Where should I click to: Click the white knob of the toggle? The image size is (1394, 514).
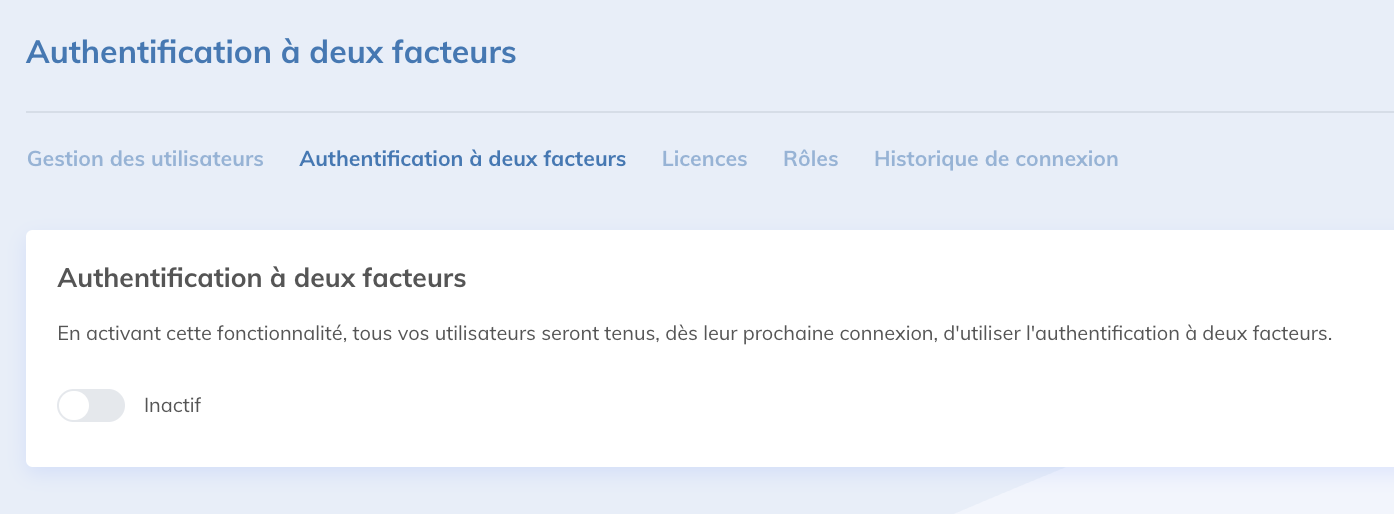tap(75, 406)
